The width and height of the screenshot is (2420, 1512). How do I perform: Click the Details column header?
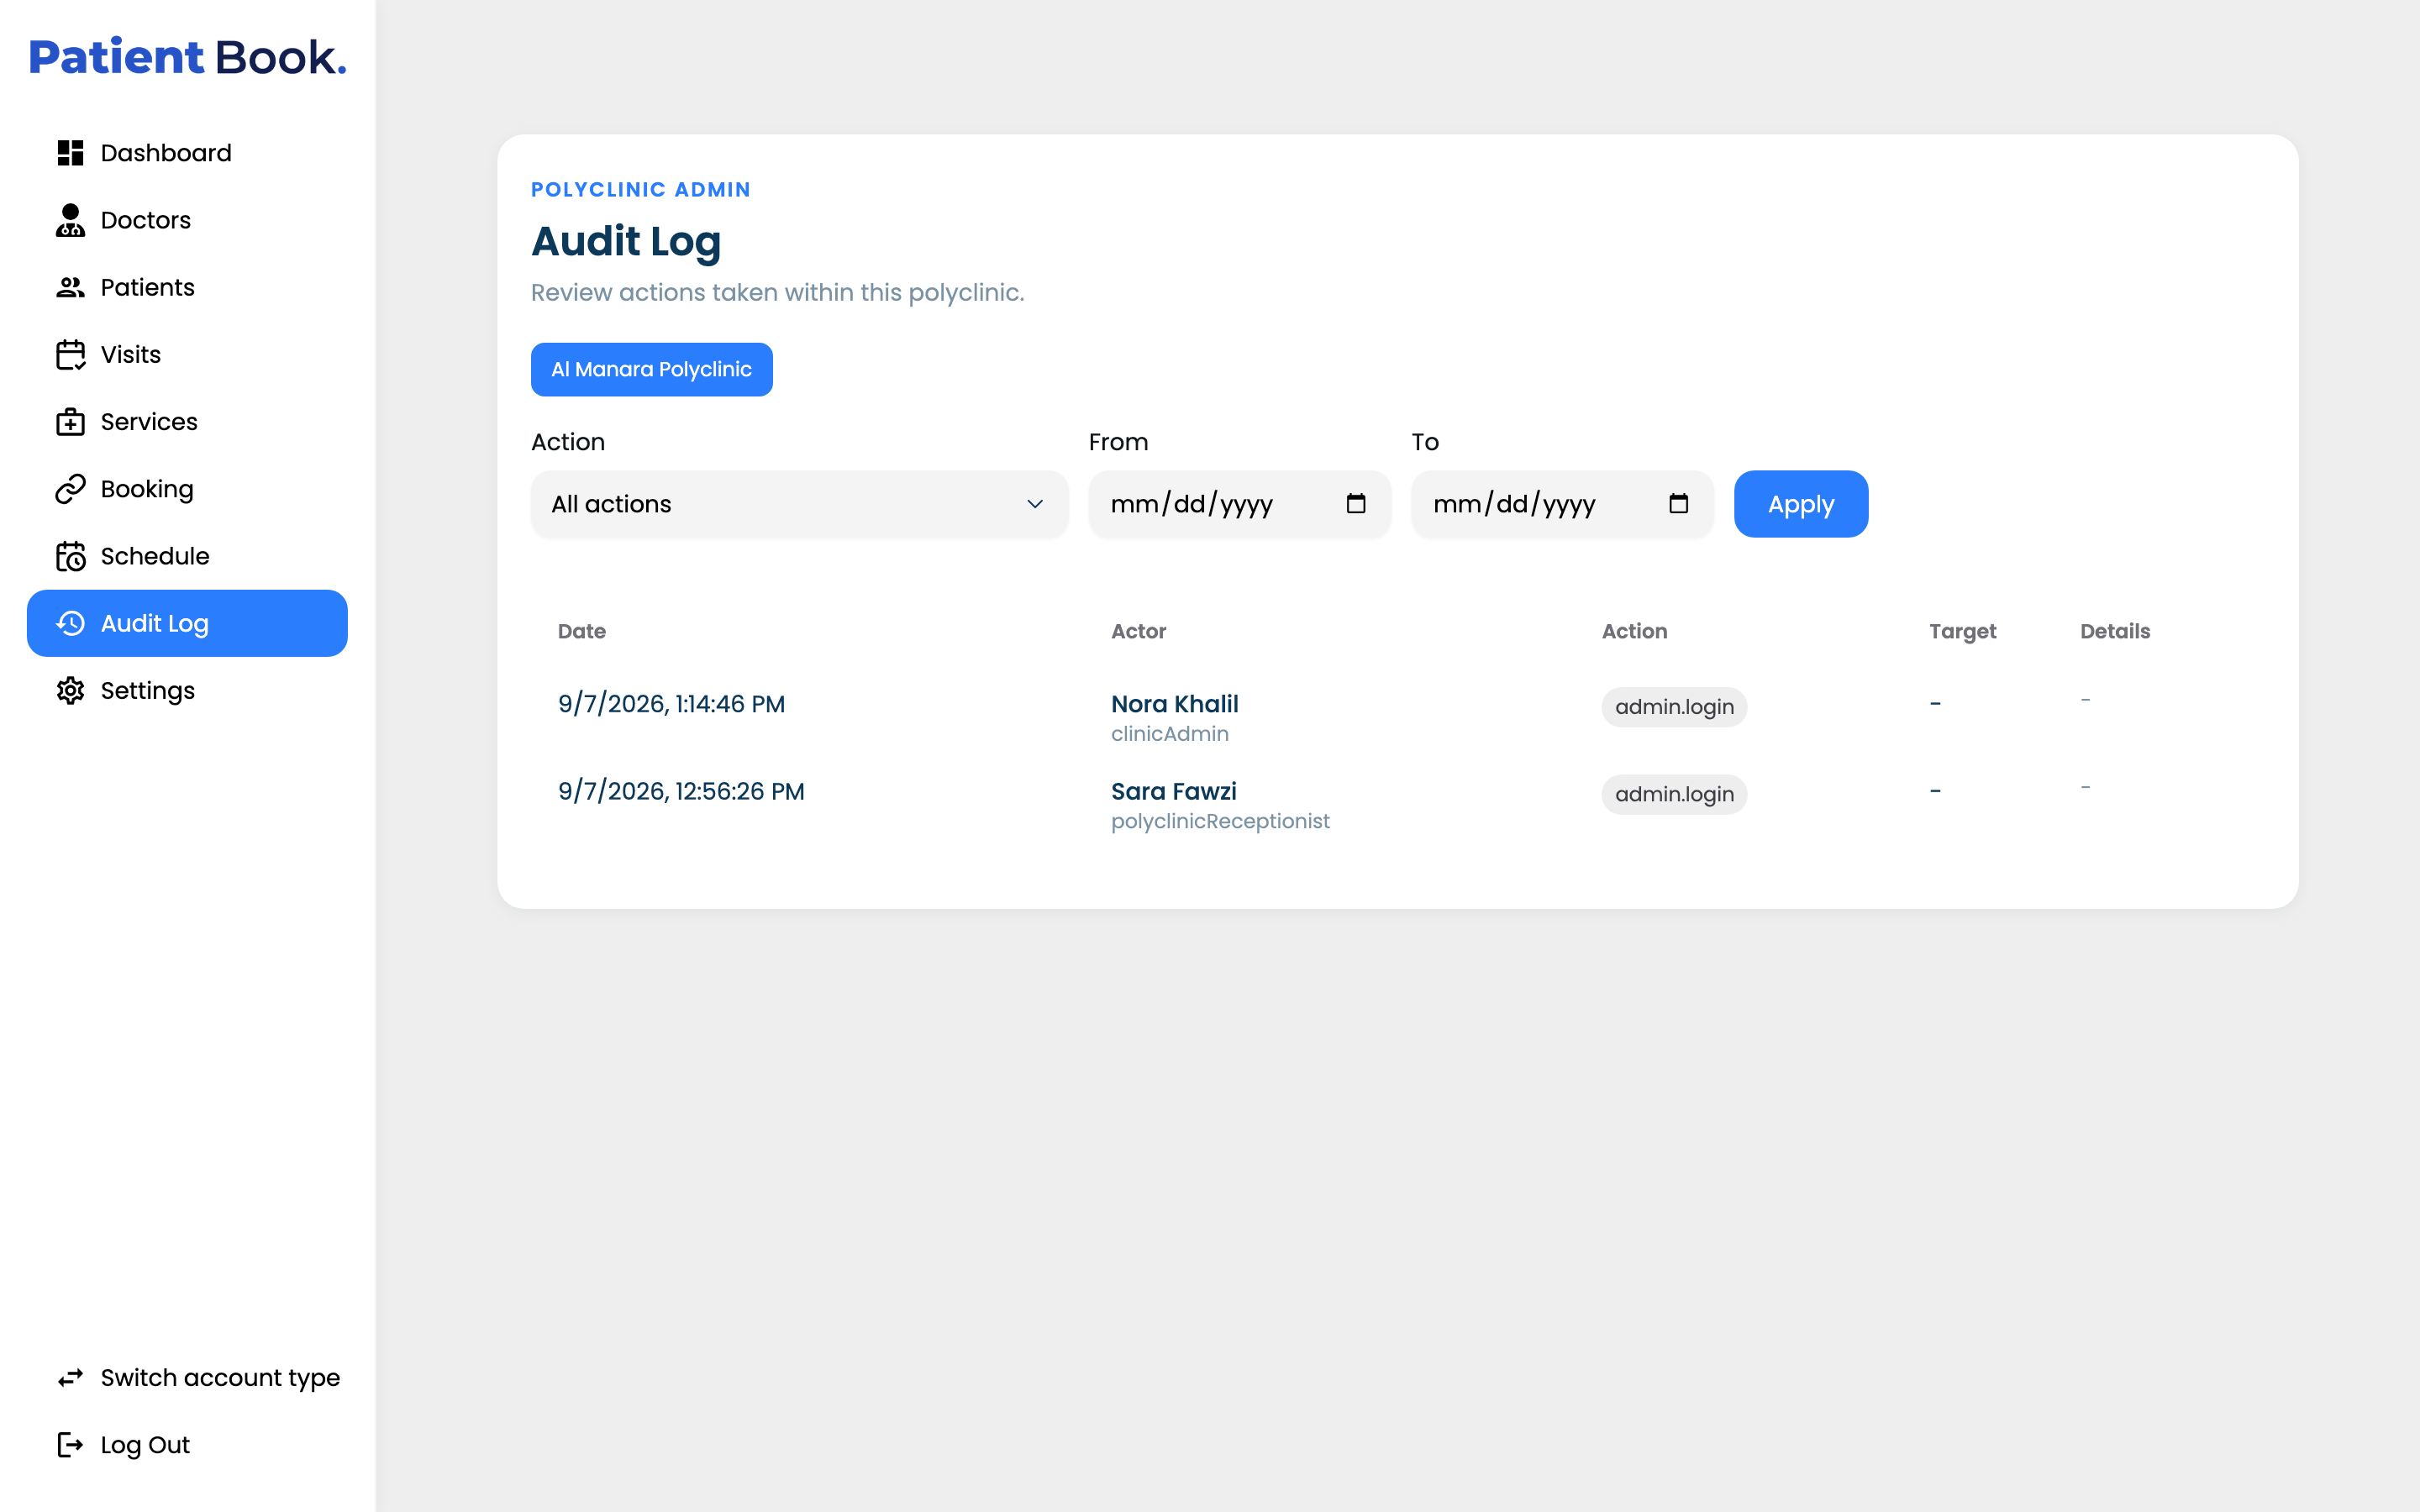pyautogui.click(x=2115, y=631)
